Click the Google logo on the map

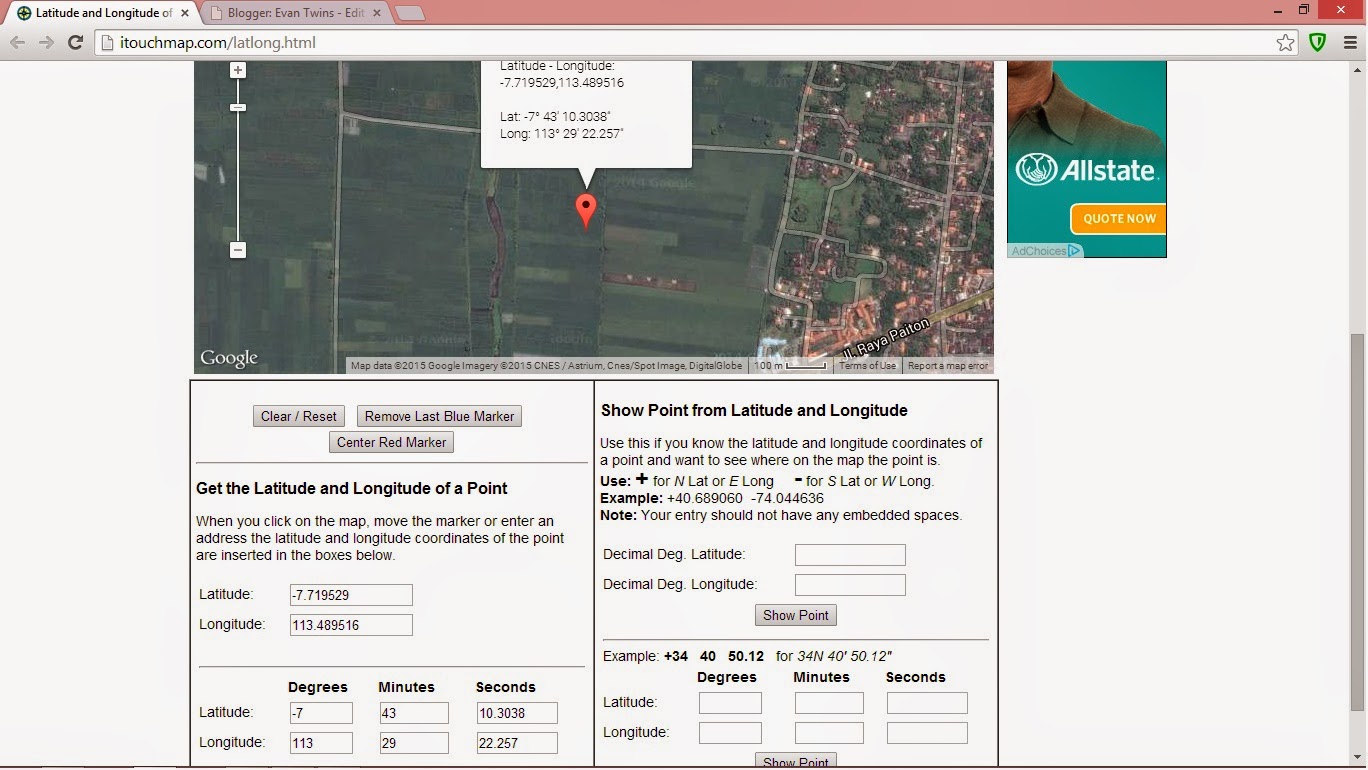tap(229, 357)
